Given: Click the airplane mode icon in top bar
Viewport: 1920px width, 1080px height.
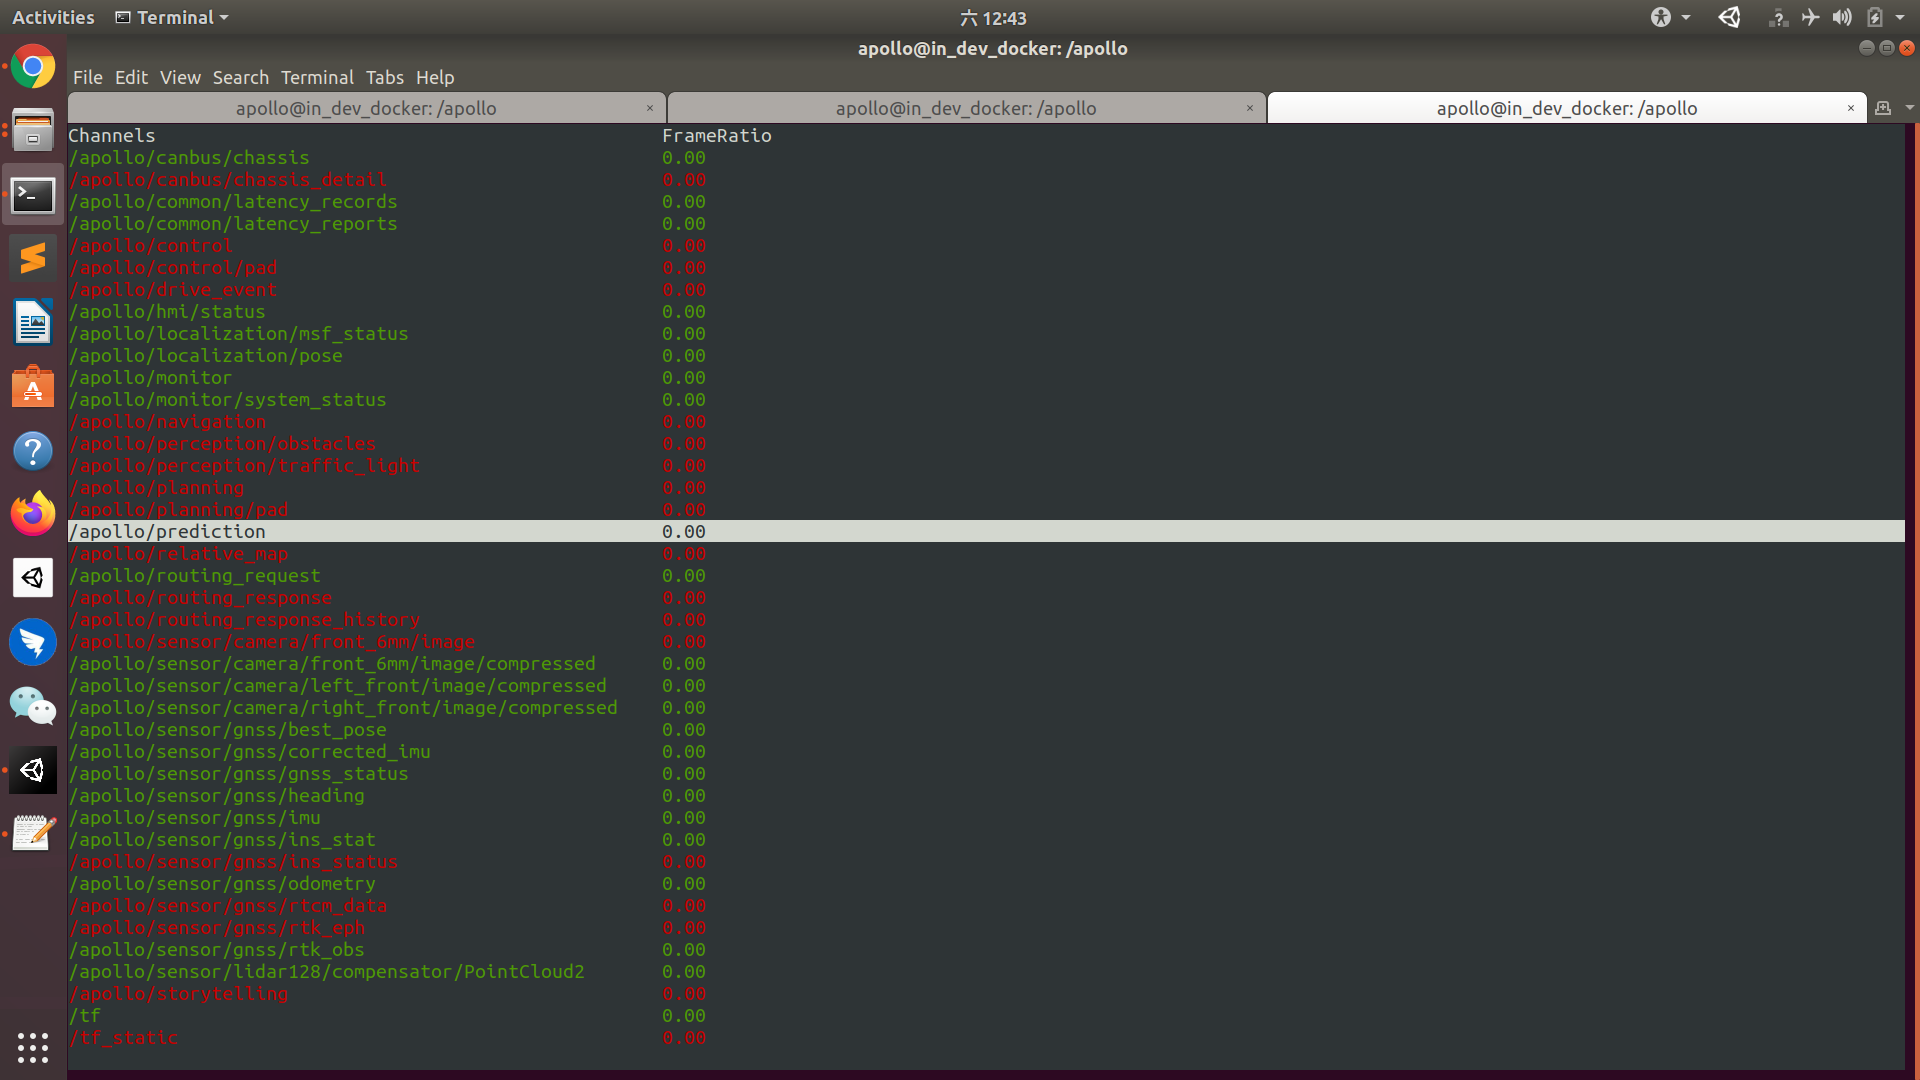Looking at the screenshot, I should [x=1810, y=17].
